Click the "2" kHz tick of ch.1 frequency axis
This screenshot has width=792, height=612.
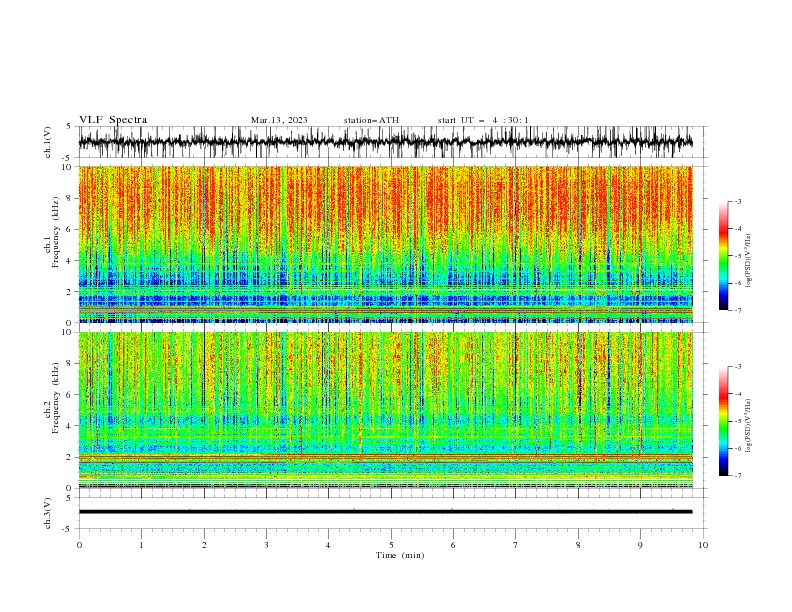tap(70, 291)
